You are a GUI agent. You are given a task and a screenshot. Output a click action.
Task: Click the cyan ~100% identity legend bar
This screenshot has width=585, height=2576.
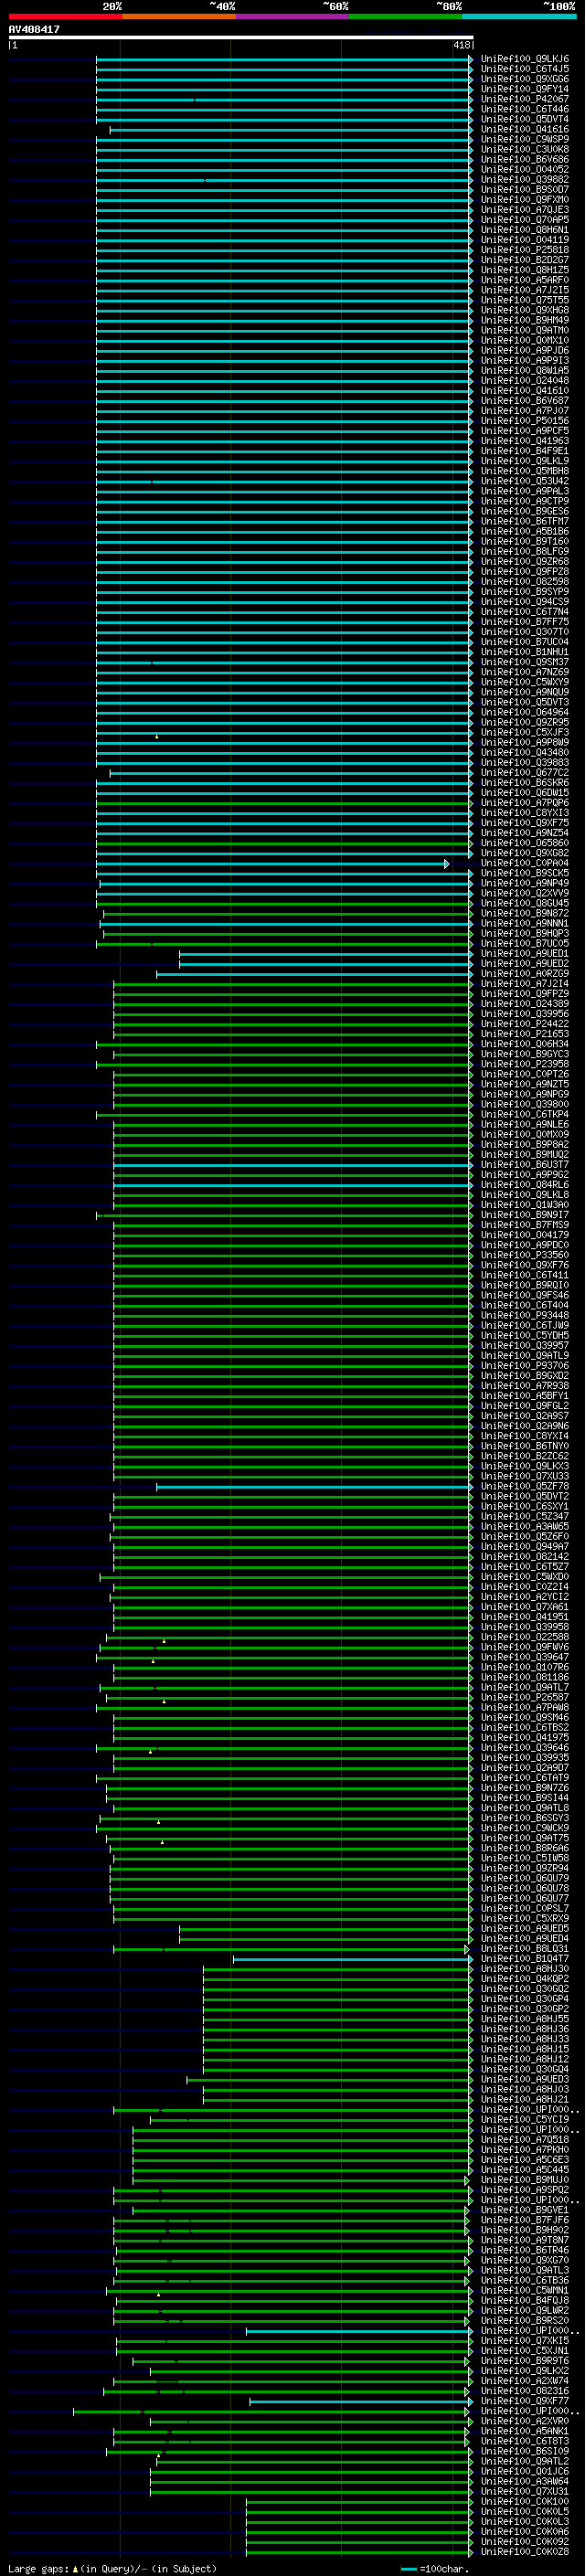[519, 16]
